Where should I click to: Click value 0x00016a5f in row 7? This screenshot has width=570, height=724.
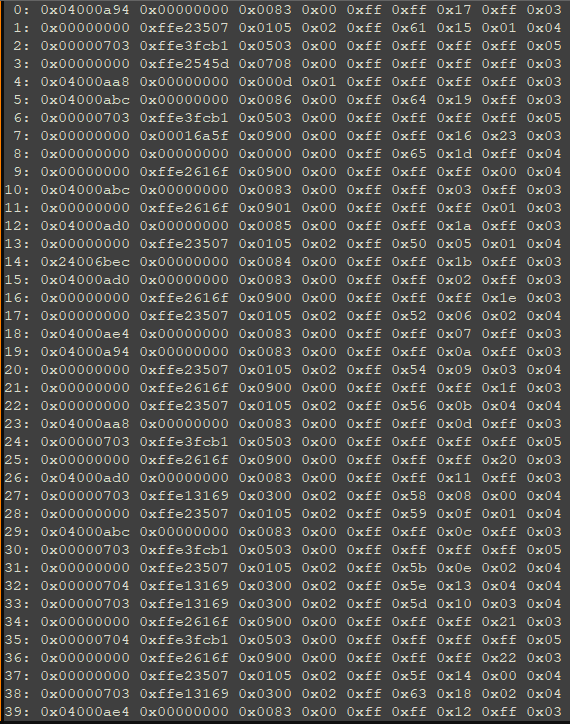tap(184, 136)
